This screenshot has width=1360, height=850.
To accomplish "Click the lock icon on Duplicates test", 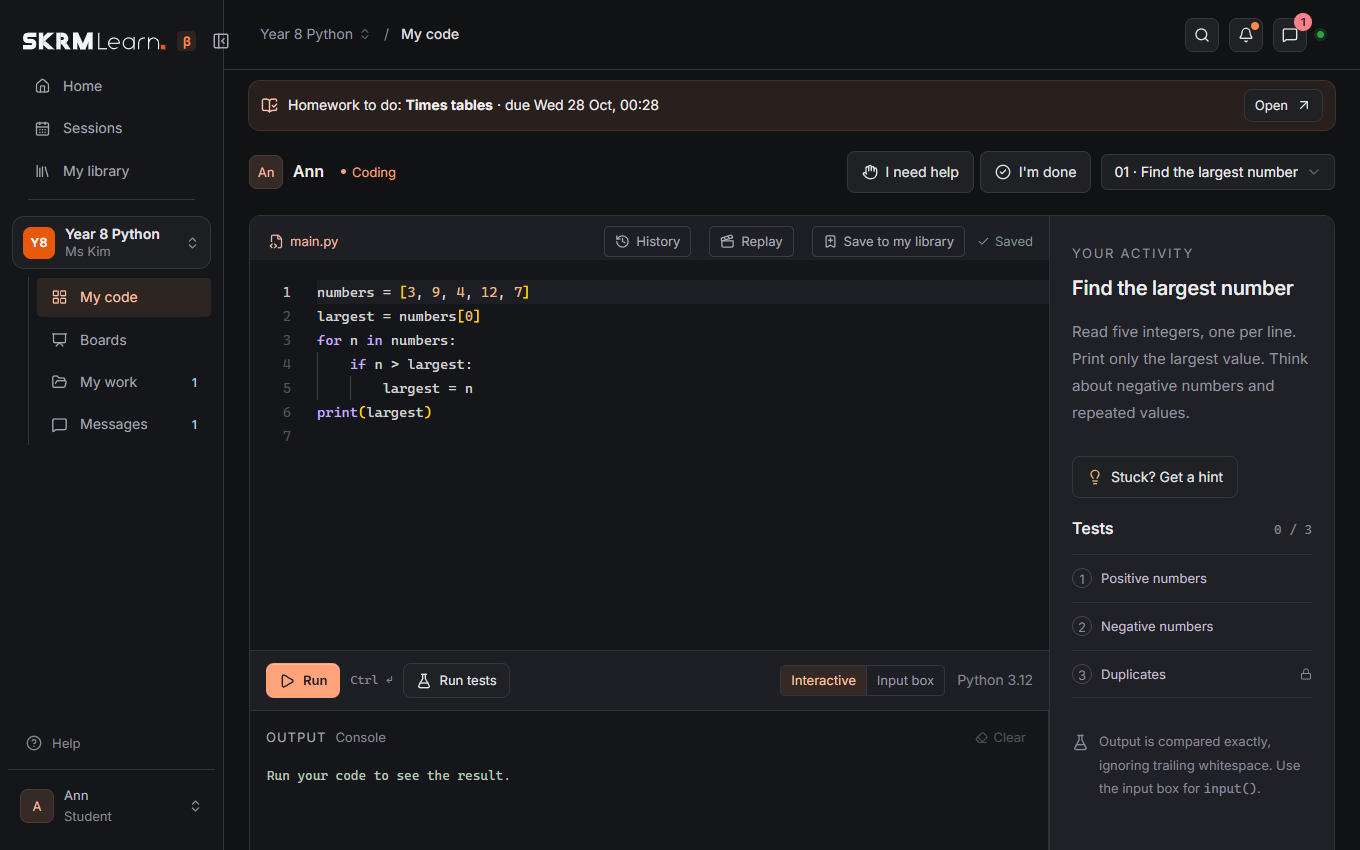I will tap(1305, 674).
